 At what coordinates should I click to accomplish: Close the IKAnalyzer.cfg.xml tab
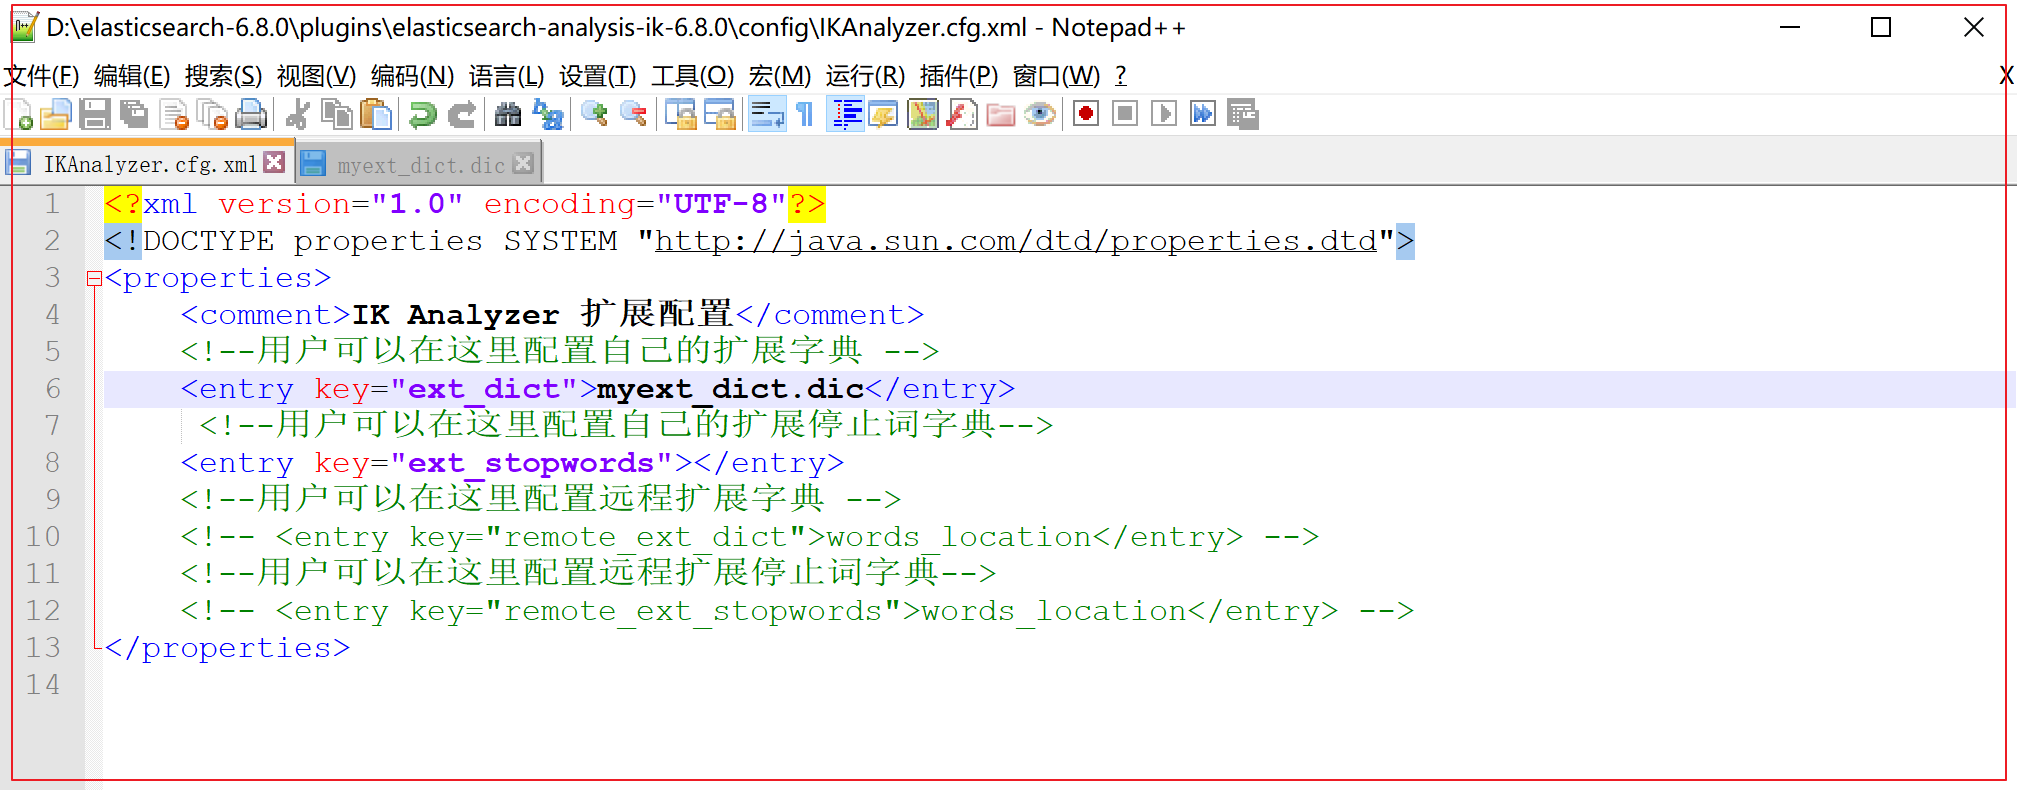point(275,162)
